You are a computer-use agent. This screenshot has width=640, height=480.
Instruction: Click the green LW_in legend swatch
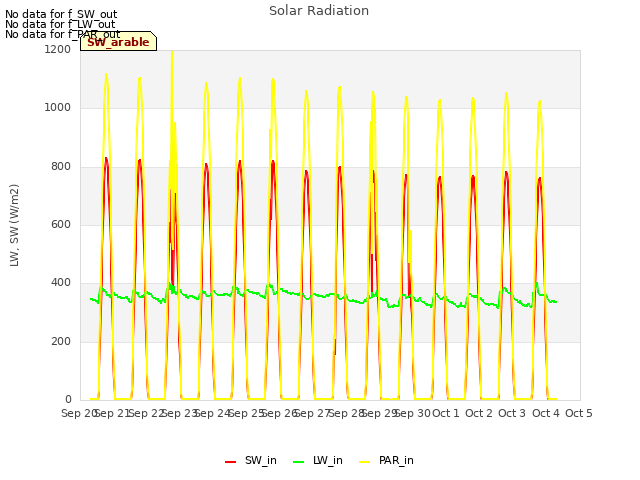point(299,462)
